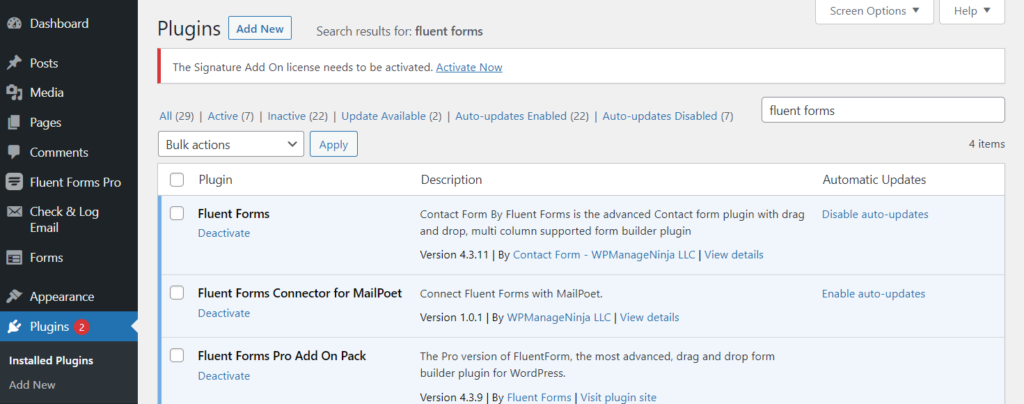Screen dimensions: 1024x404
Task: Open WPManageNinja LLC author link for MailPoet connector
Action: (x=559, y=317)
